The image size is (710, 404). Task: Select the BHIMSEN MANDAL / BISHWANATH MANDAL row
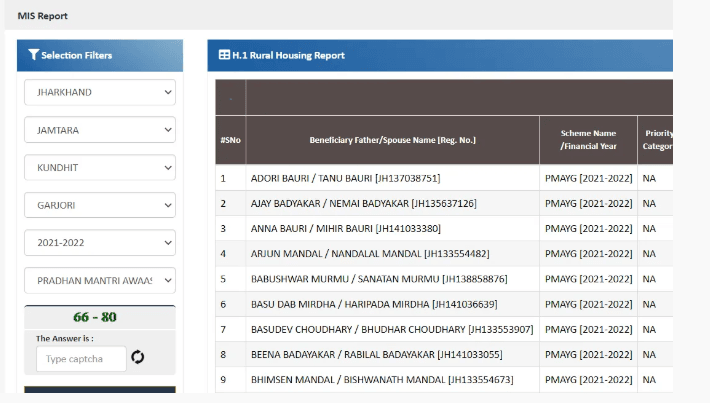pos(444,380)
